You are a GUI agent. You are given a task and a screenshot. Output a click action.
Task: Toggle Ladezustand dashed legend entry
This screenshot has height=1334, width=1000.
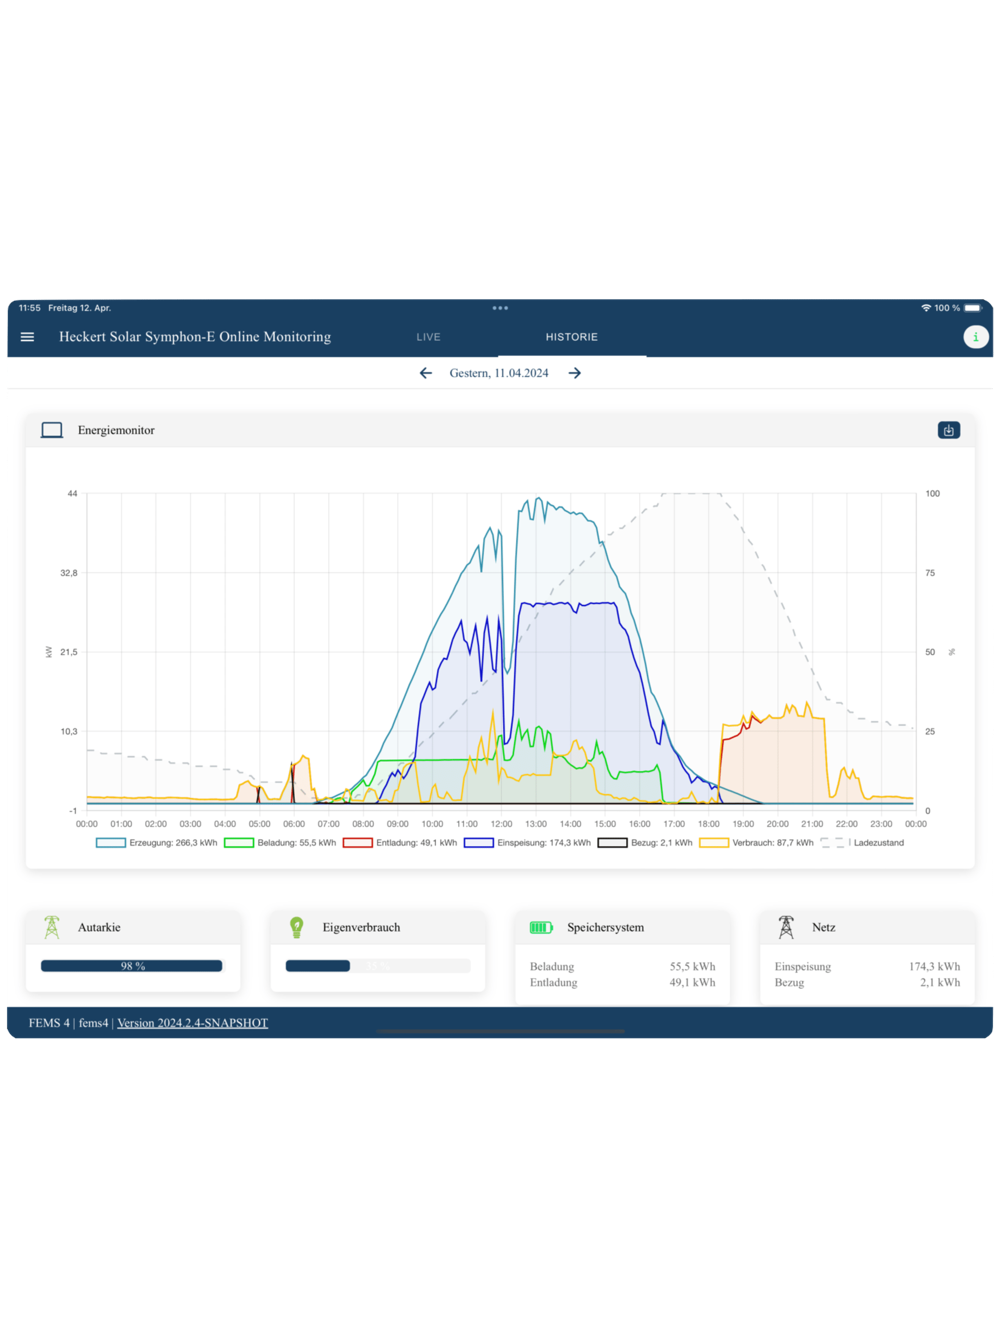(x=862, y=843)
